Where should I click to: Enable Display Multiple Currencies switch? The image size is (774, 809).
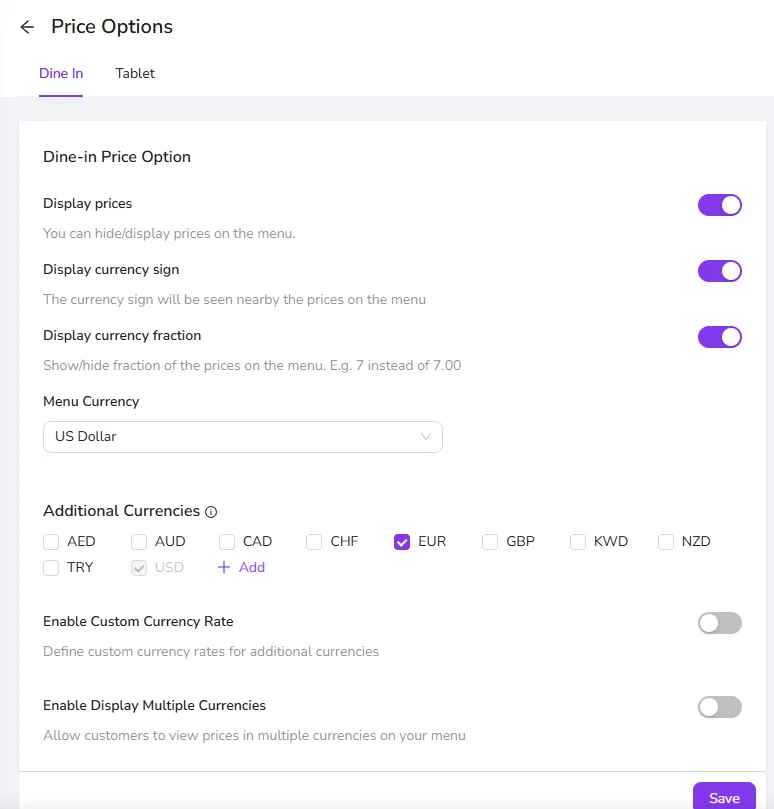[x=720, y=707]
